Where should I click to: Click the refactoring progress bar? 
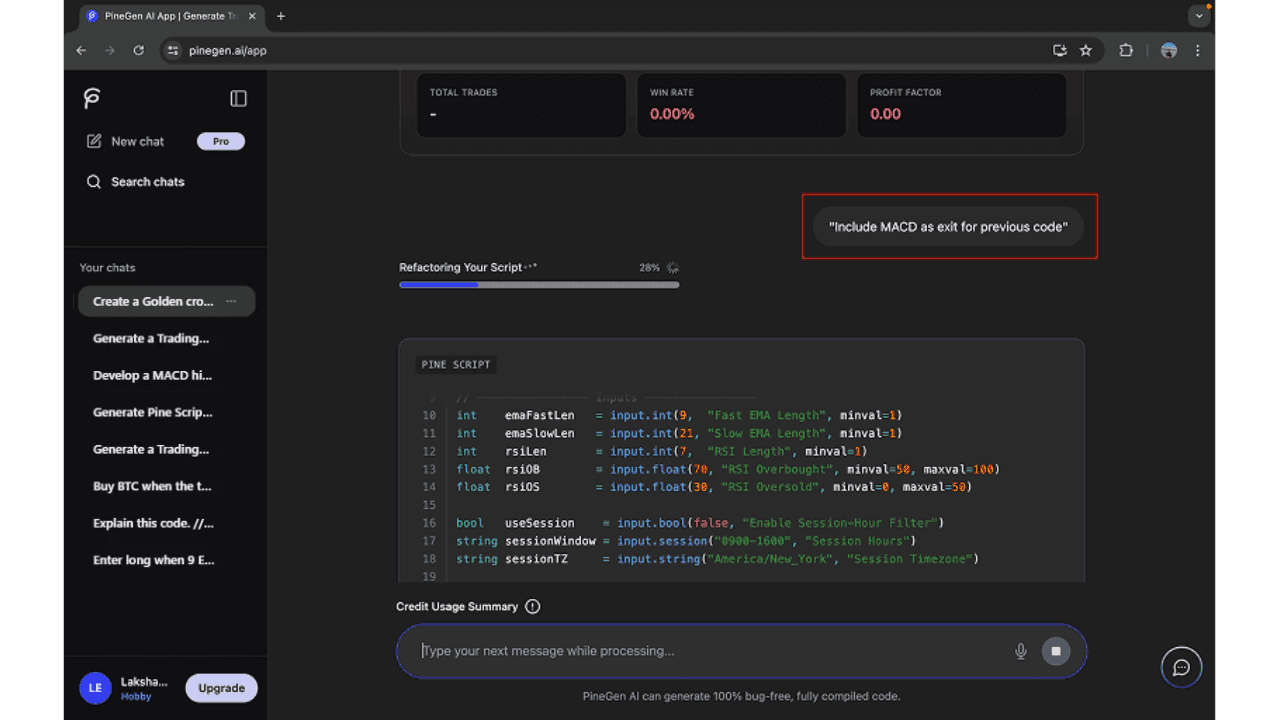click(x=539, y=285)
